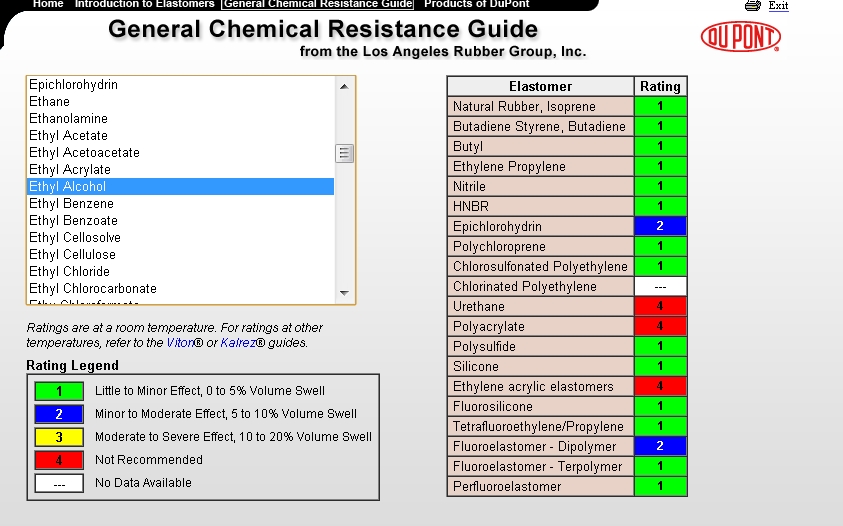Screen dimensions: 843x526
Task: Open Introduction to Elastomers page
Action: 145,4
